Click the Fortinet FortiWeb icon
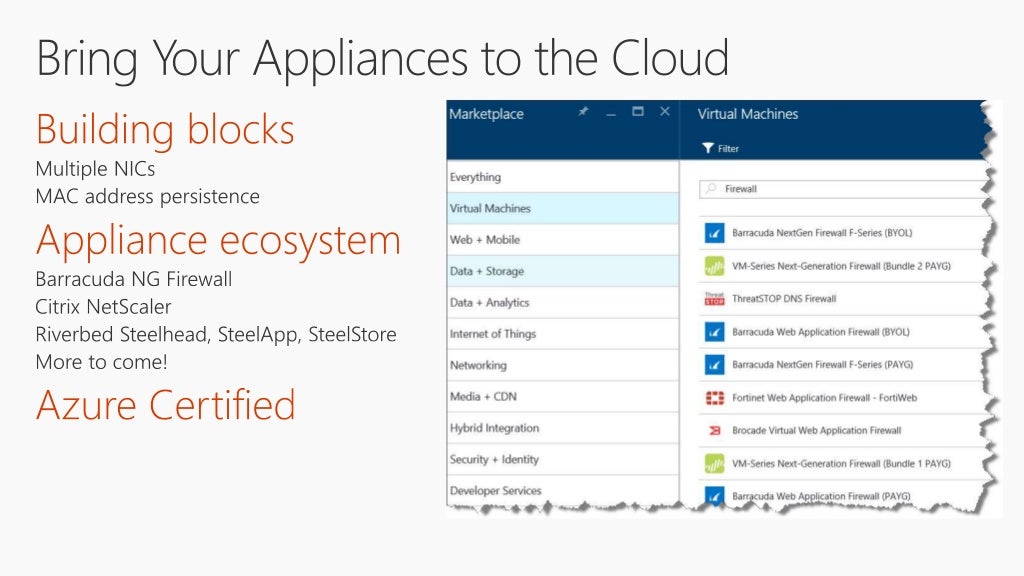Screen dimensions: 1024x576 (x=714, y=398)
